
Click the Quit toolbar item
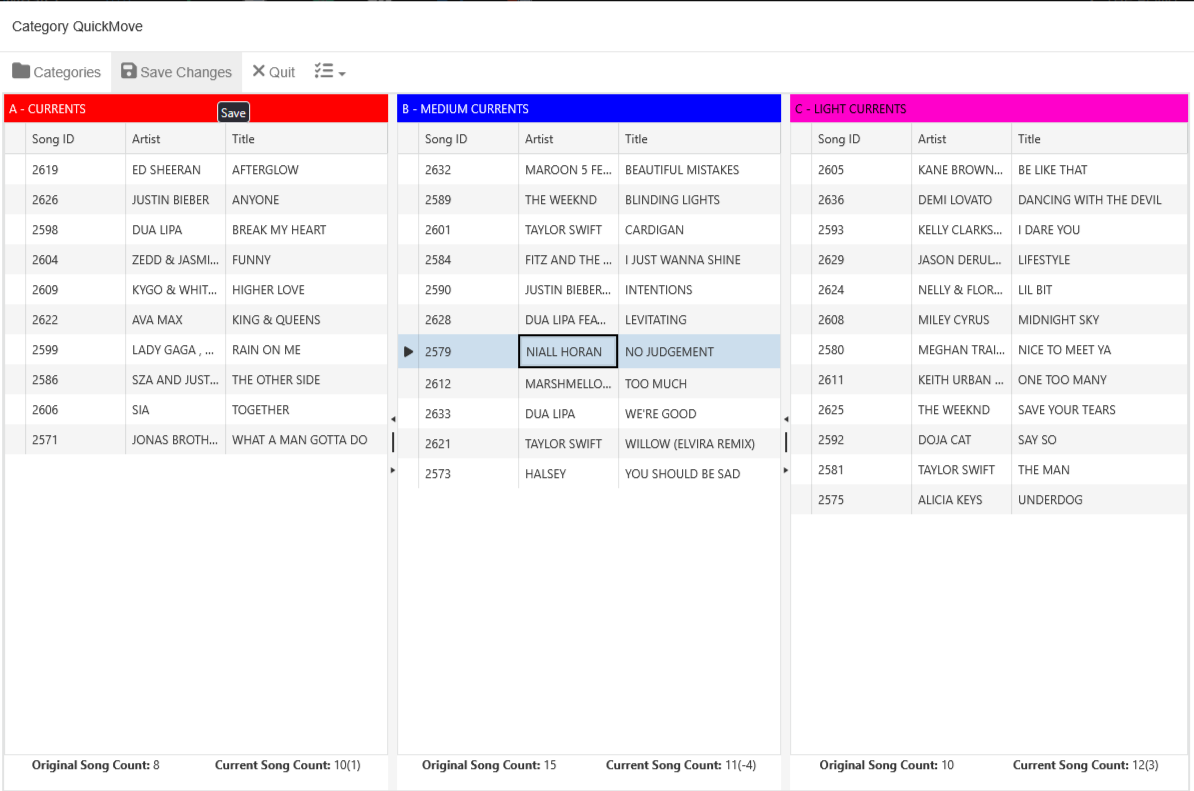point(273,71)
